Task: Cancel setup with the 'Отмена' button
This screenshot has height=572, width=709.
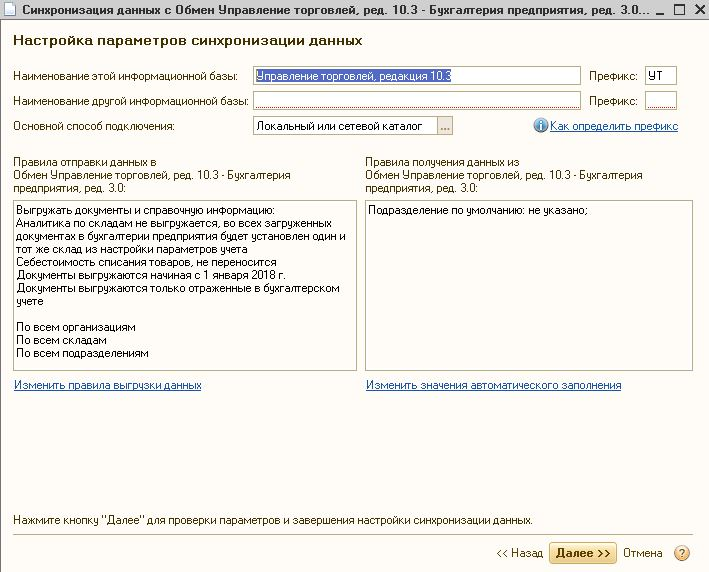Action: [642, 553]
